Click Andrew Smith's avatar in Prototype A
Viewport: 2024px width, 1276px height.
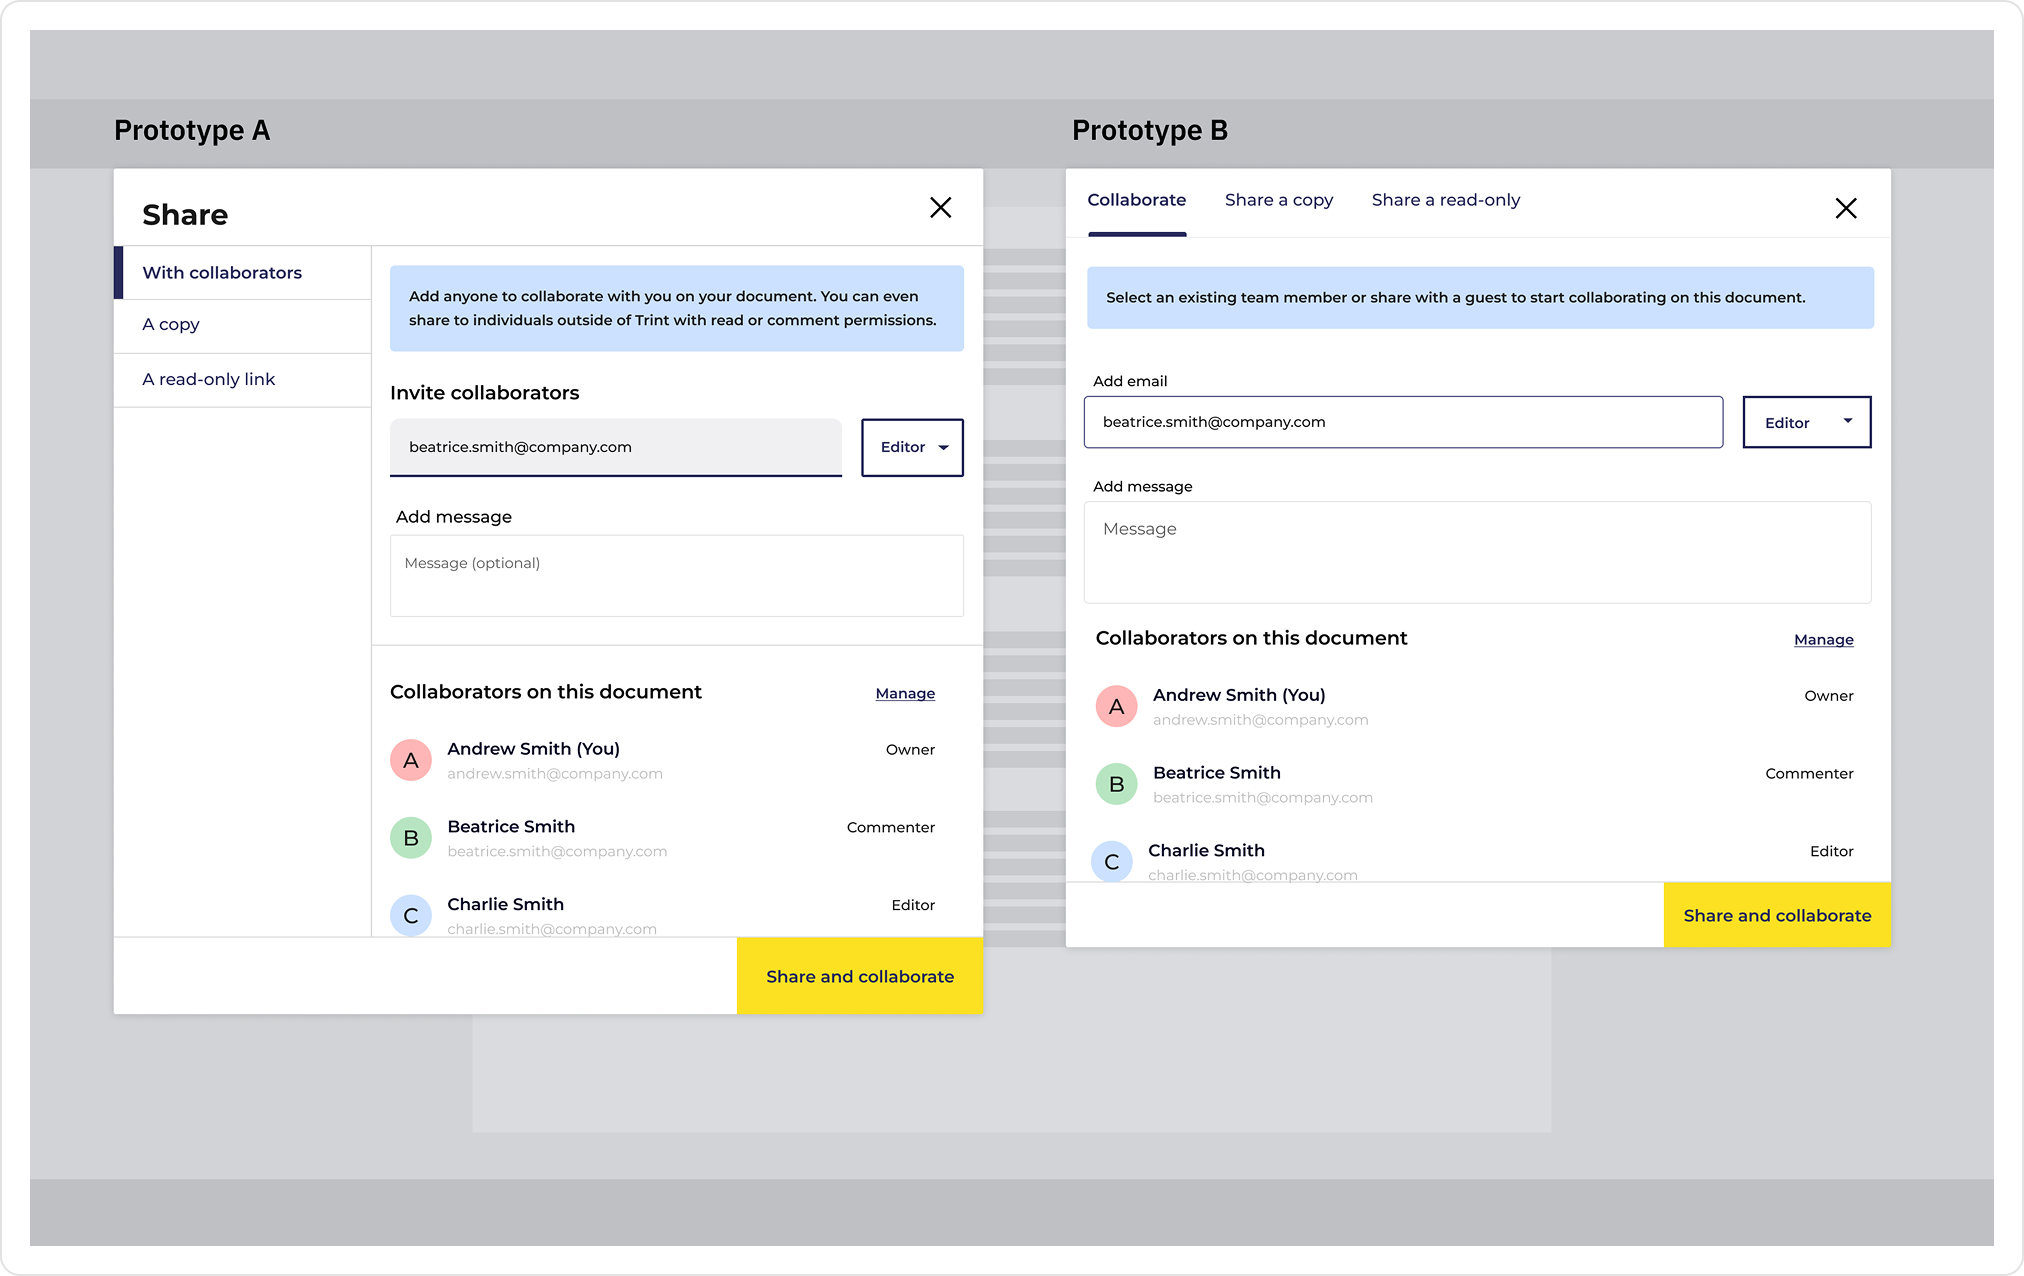coord(410,760)
